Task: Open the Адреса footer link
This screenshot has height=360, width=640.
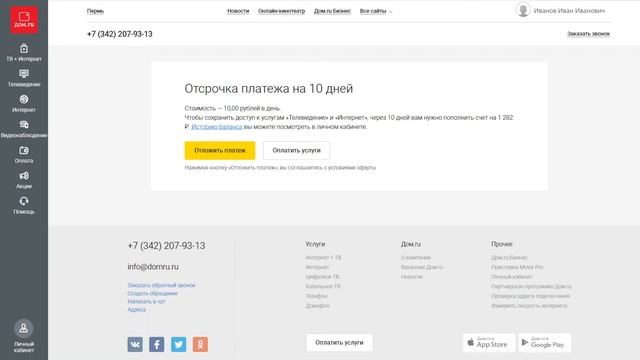Action: [x=136, y=310]
